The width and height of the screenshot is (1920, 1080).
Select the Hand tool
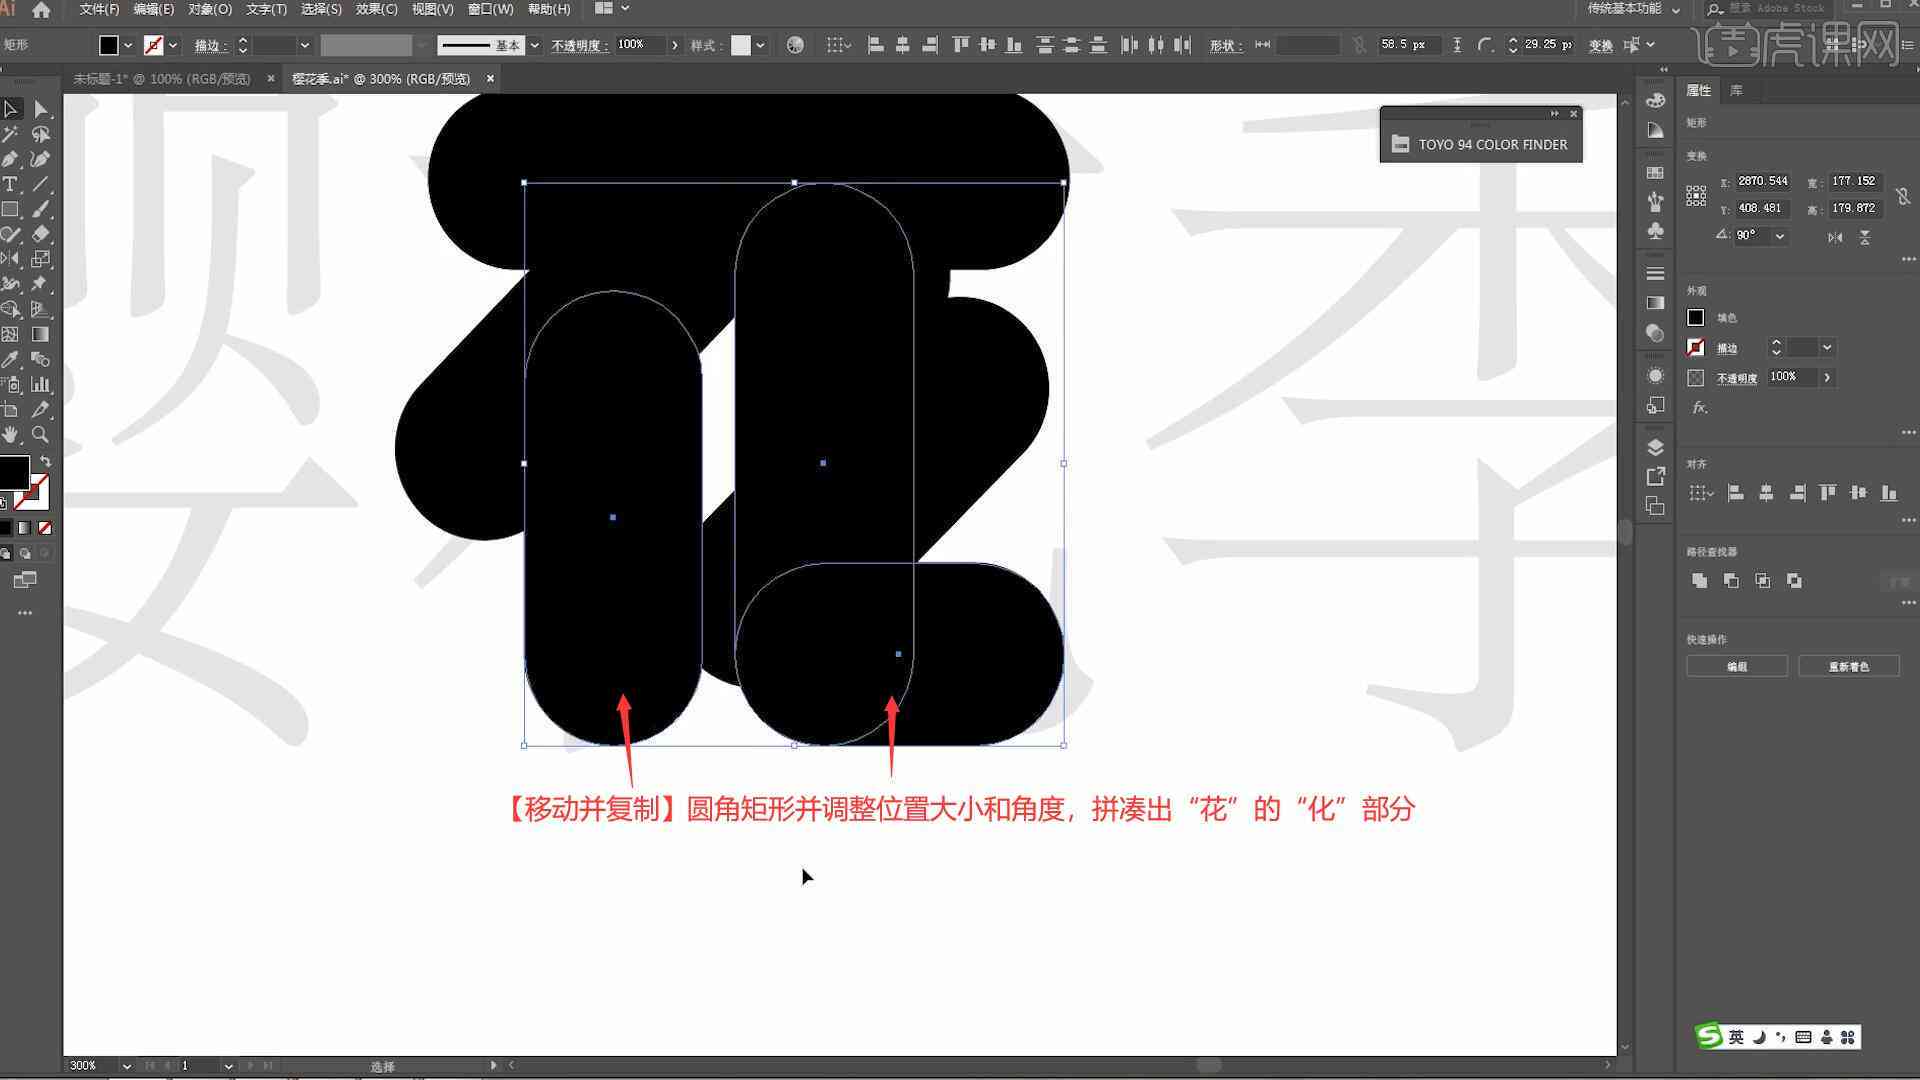(11, 434)
